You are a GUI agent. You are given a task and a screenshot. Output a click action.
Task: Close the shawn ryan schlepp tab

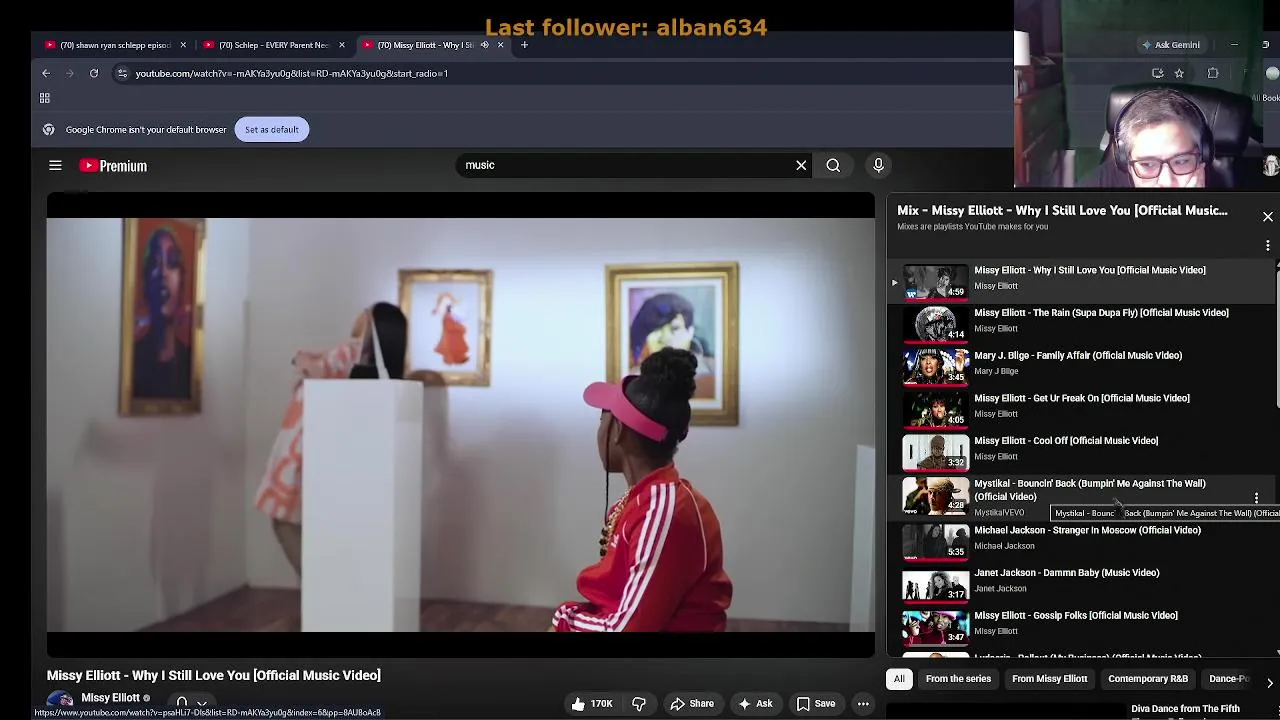(183, 45)
